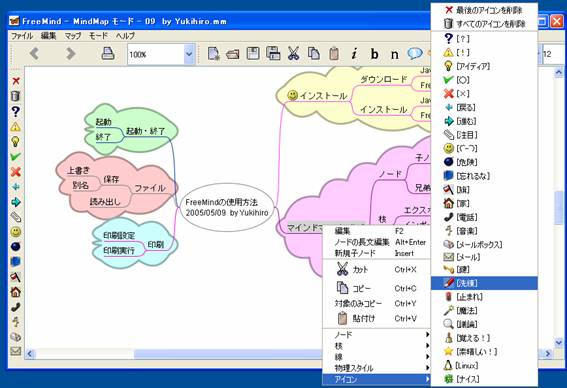The height and width of the screenshot is (388, 567).
Task: Click the trash can icon in the left sidebar
Action: 15,96
